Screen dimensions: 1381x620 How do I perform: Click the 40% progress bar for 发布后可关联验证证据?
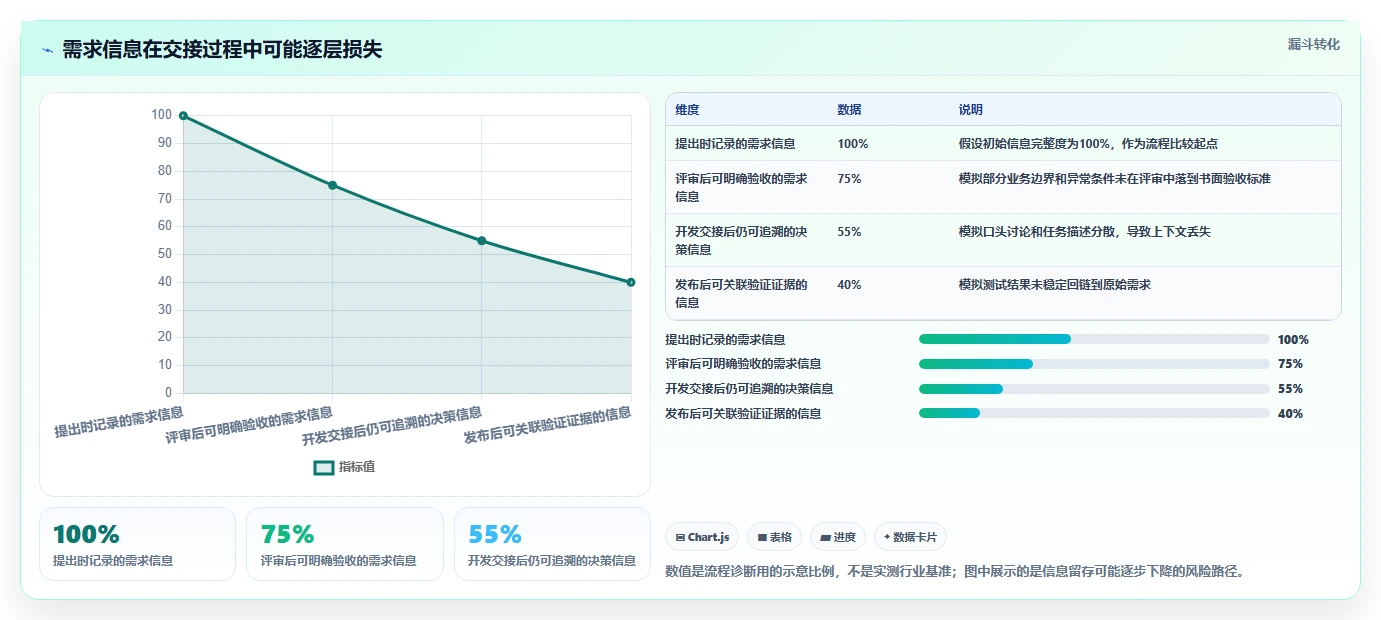tap(1094, 413)
